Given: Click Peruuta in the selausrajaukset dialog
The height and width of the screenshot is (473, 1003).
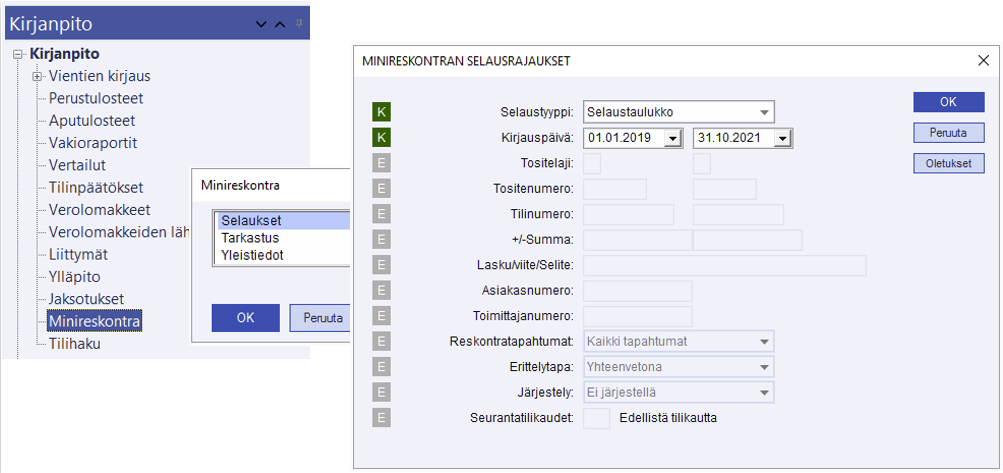Looking at the screenshot, I should tap(948, 132).
